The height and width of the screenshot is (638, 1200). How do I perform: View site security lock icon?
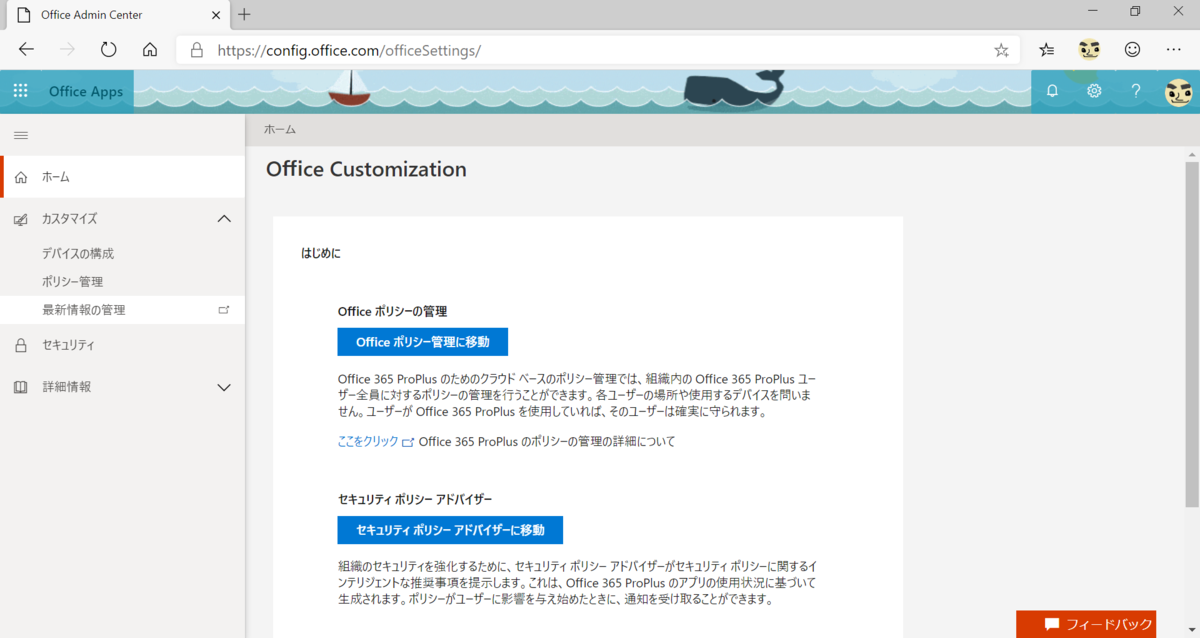click(x=196, y=49)
